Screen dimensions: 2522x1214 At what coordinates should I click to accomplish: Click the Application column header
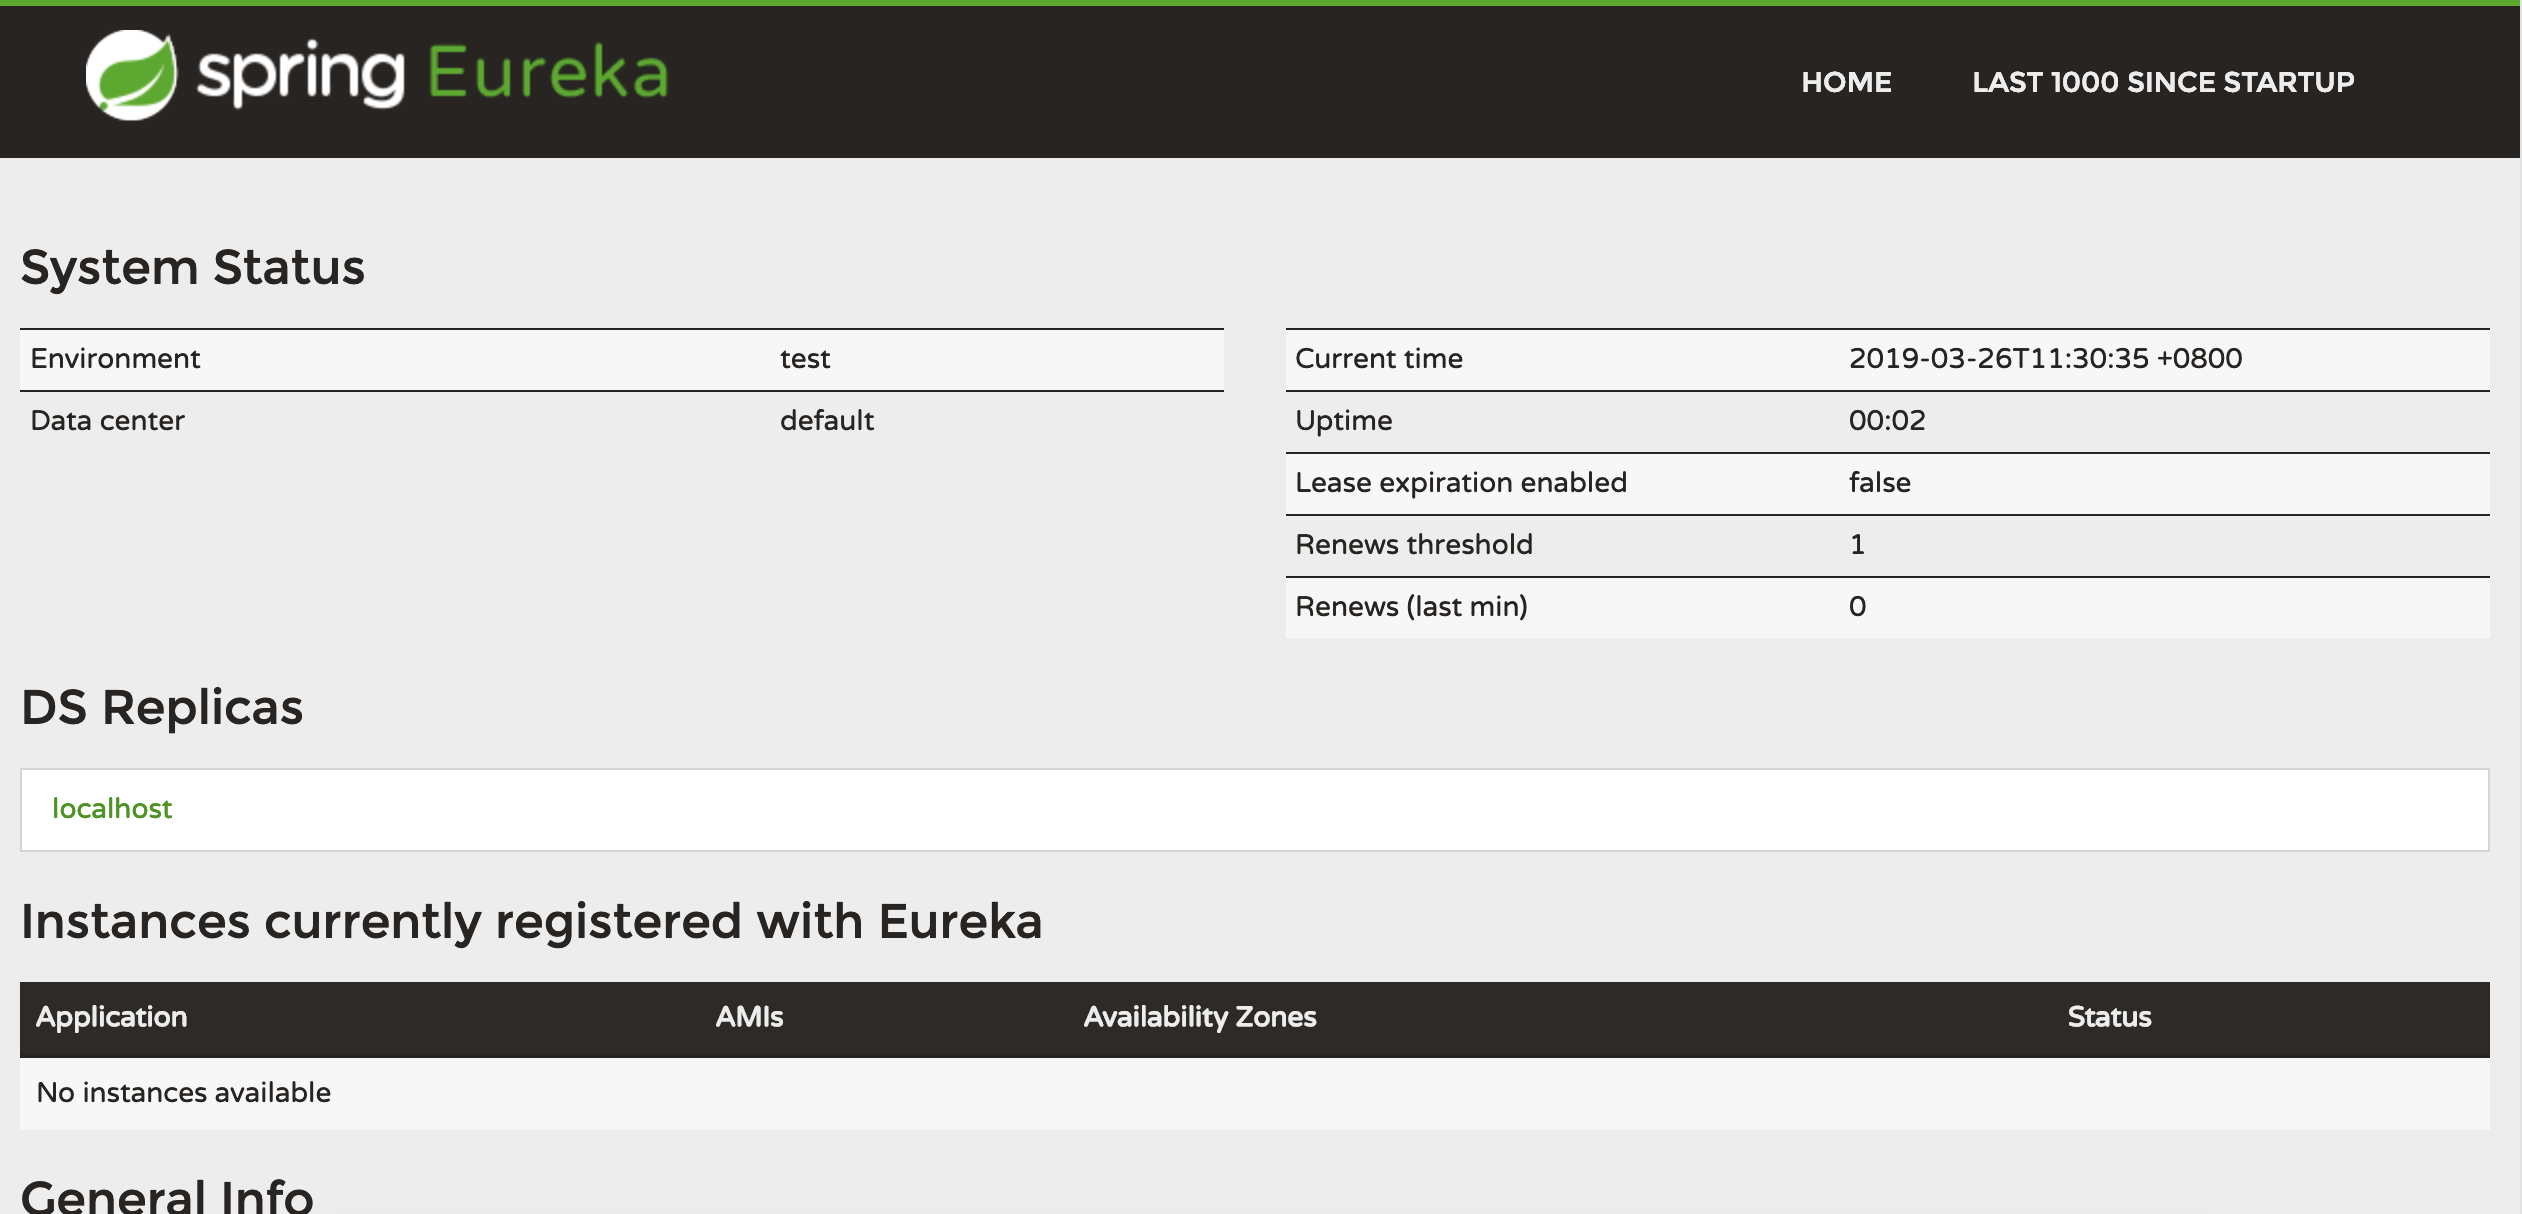coord(110,1017)
